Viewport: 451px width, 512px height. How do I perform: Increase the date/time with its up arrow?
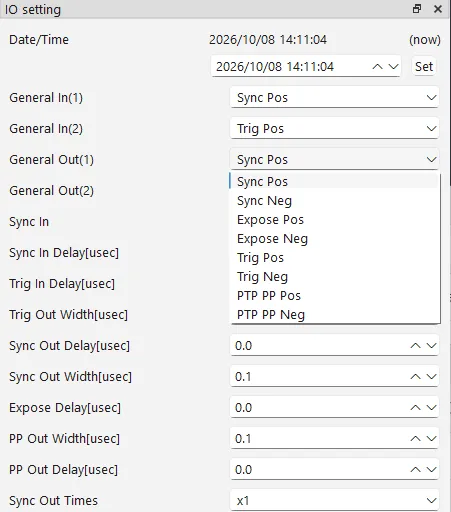(377, 66)
